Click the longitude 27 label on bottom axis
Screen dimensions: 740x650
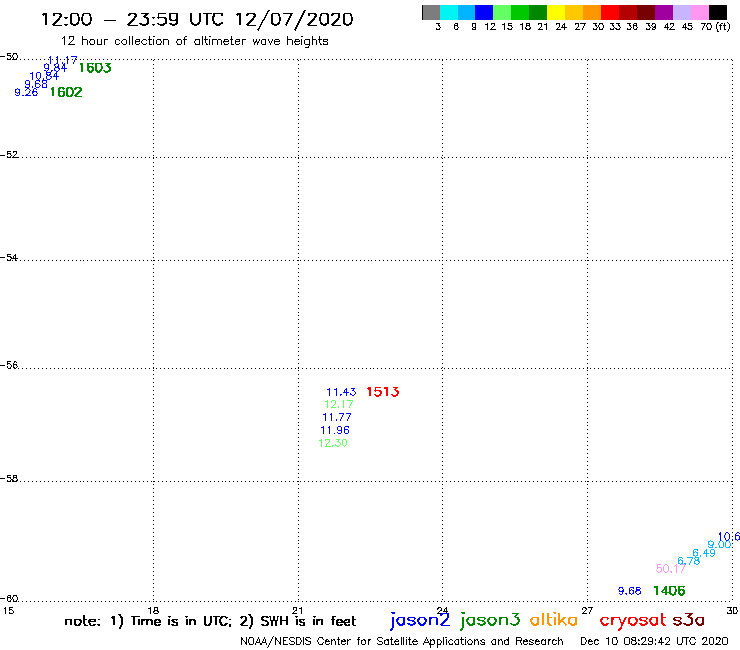click(587, 611)
